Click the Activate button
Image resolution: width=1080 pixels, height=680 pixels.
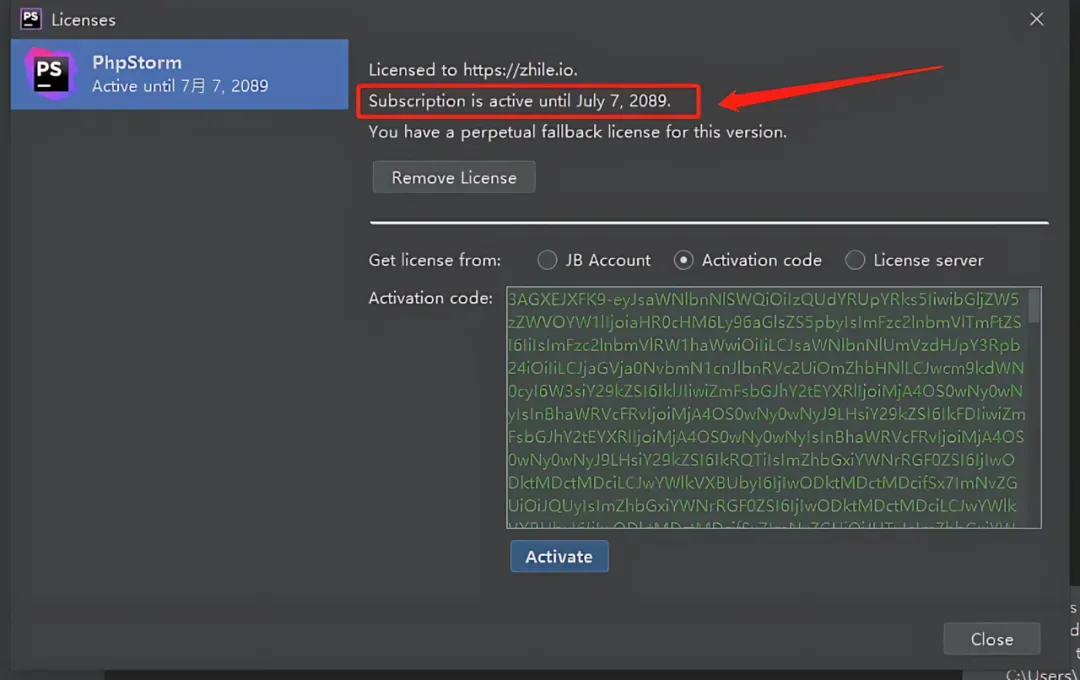[x=559, y=557]
